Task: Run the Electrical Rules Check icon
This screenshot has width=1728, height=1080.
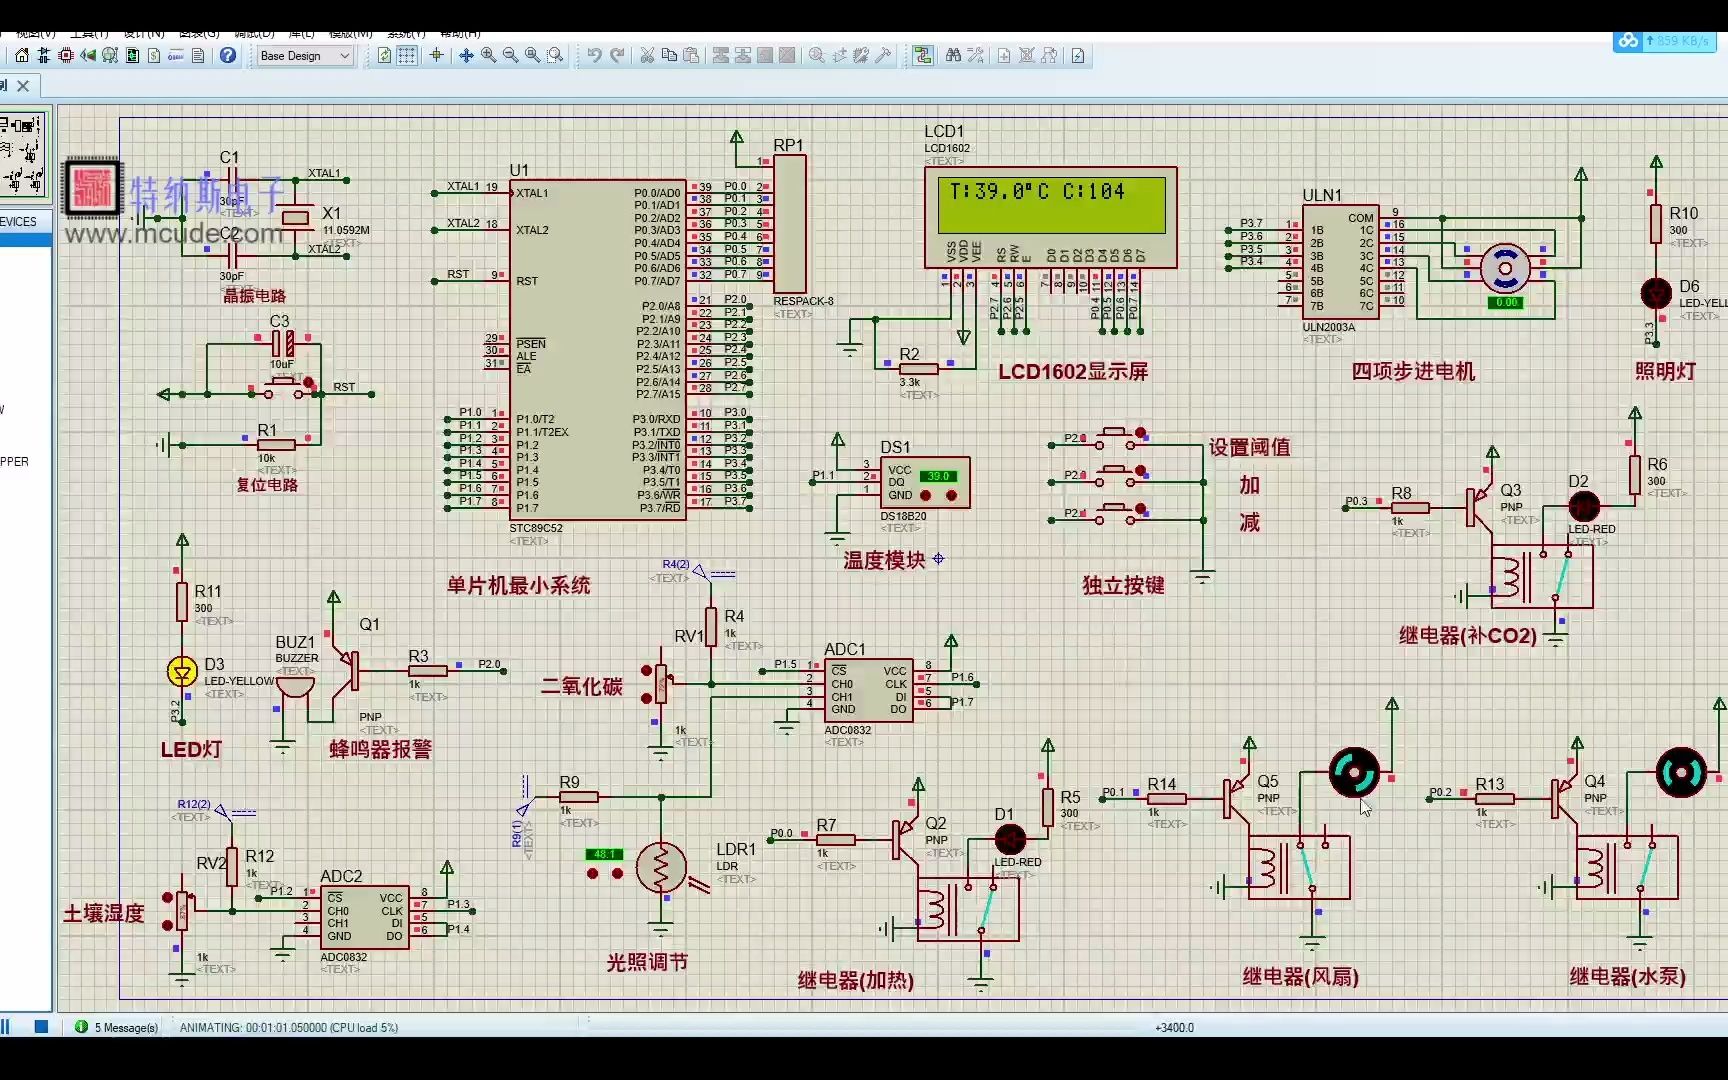Action: pyautogui.click(x=1078, y=56)
